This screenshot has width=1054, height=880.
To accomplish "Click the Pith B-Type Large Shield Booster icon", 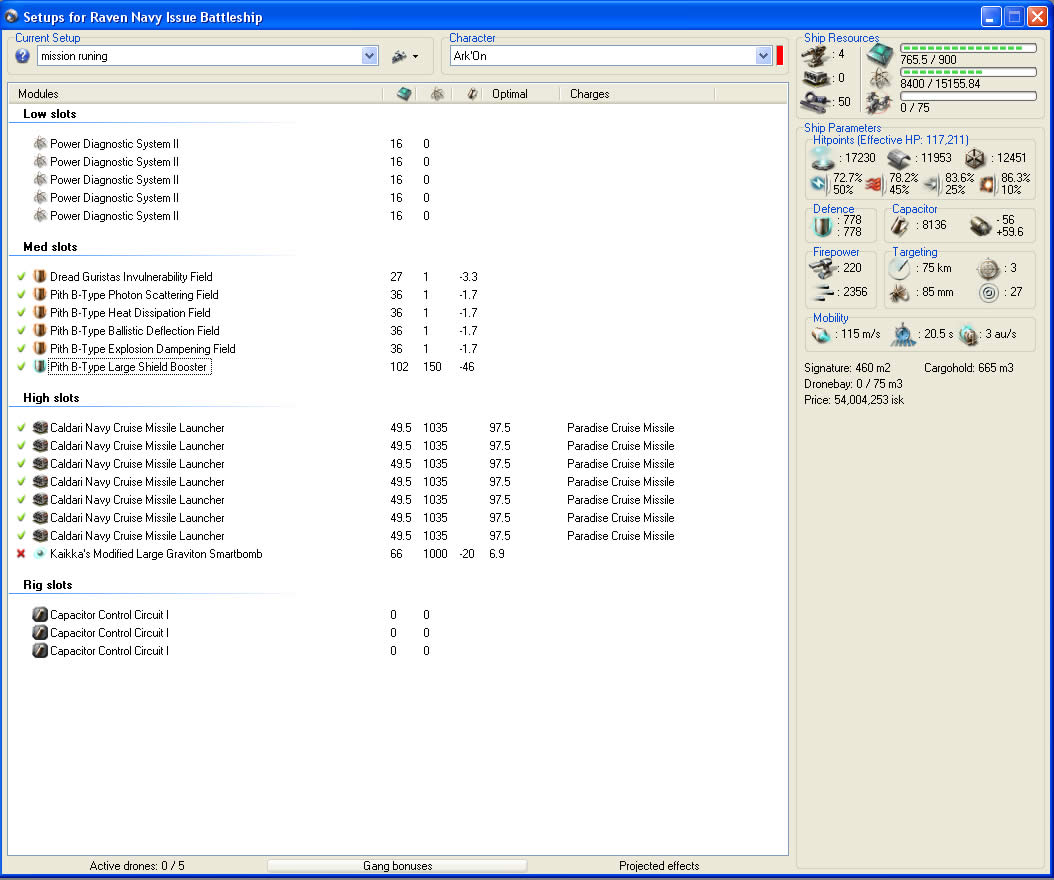I will point(40,367).
